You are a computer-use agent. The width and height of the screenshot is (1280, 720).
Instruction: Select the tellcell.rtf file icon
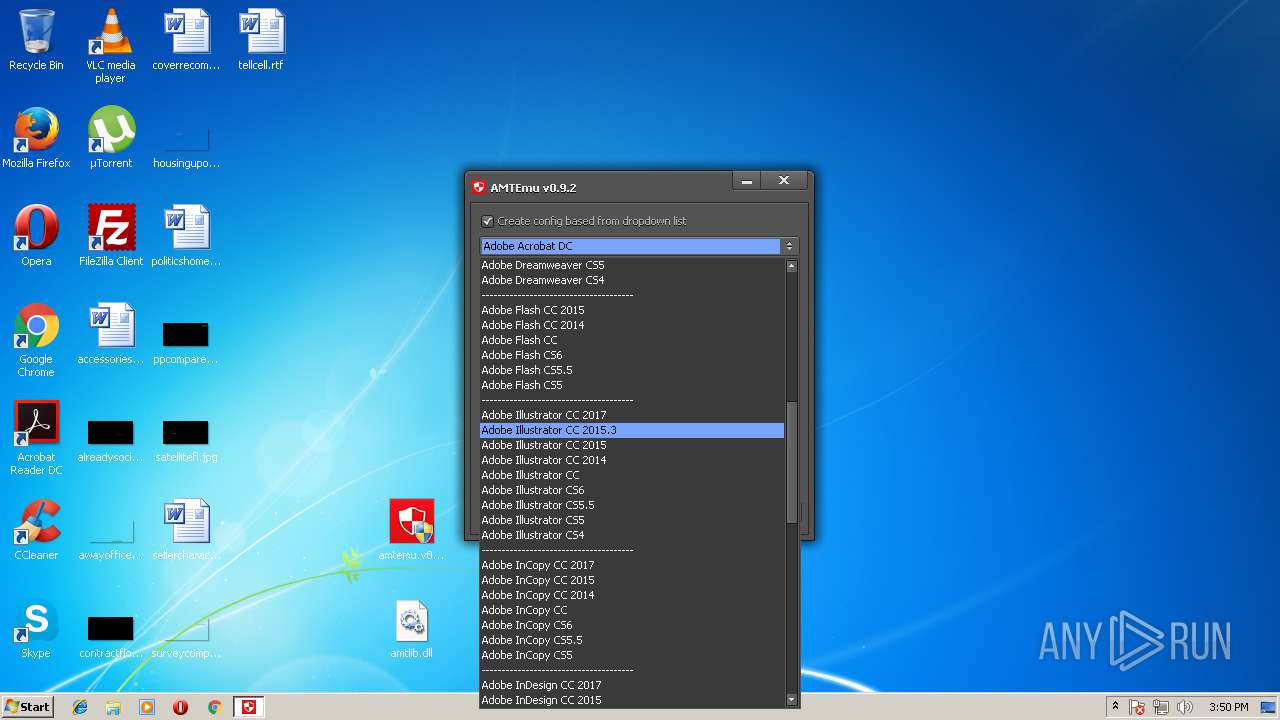coord(261,40)
